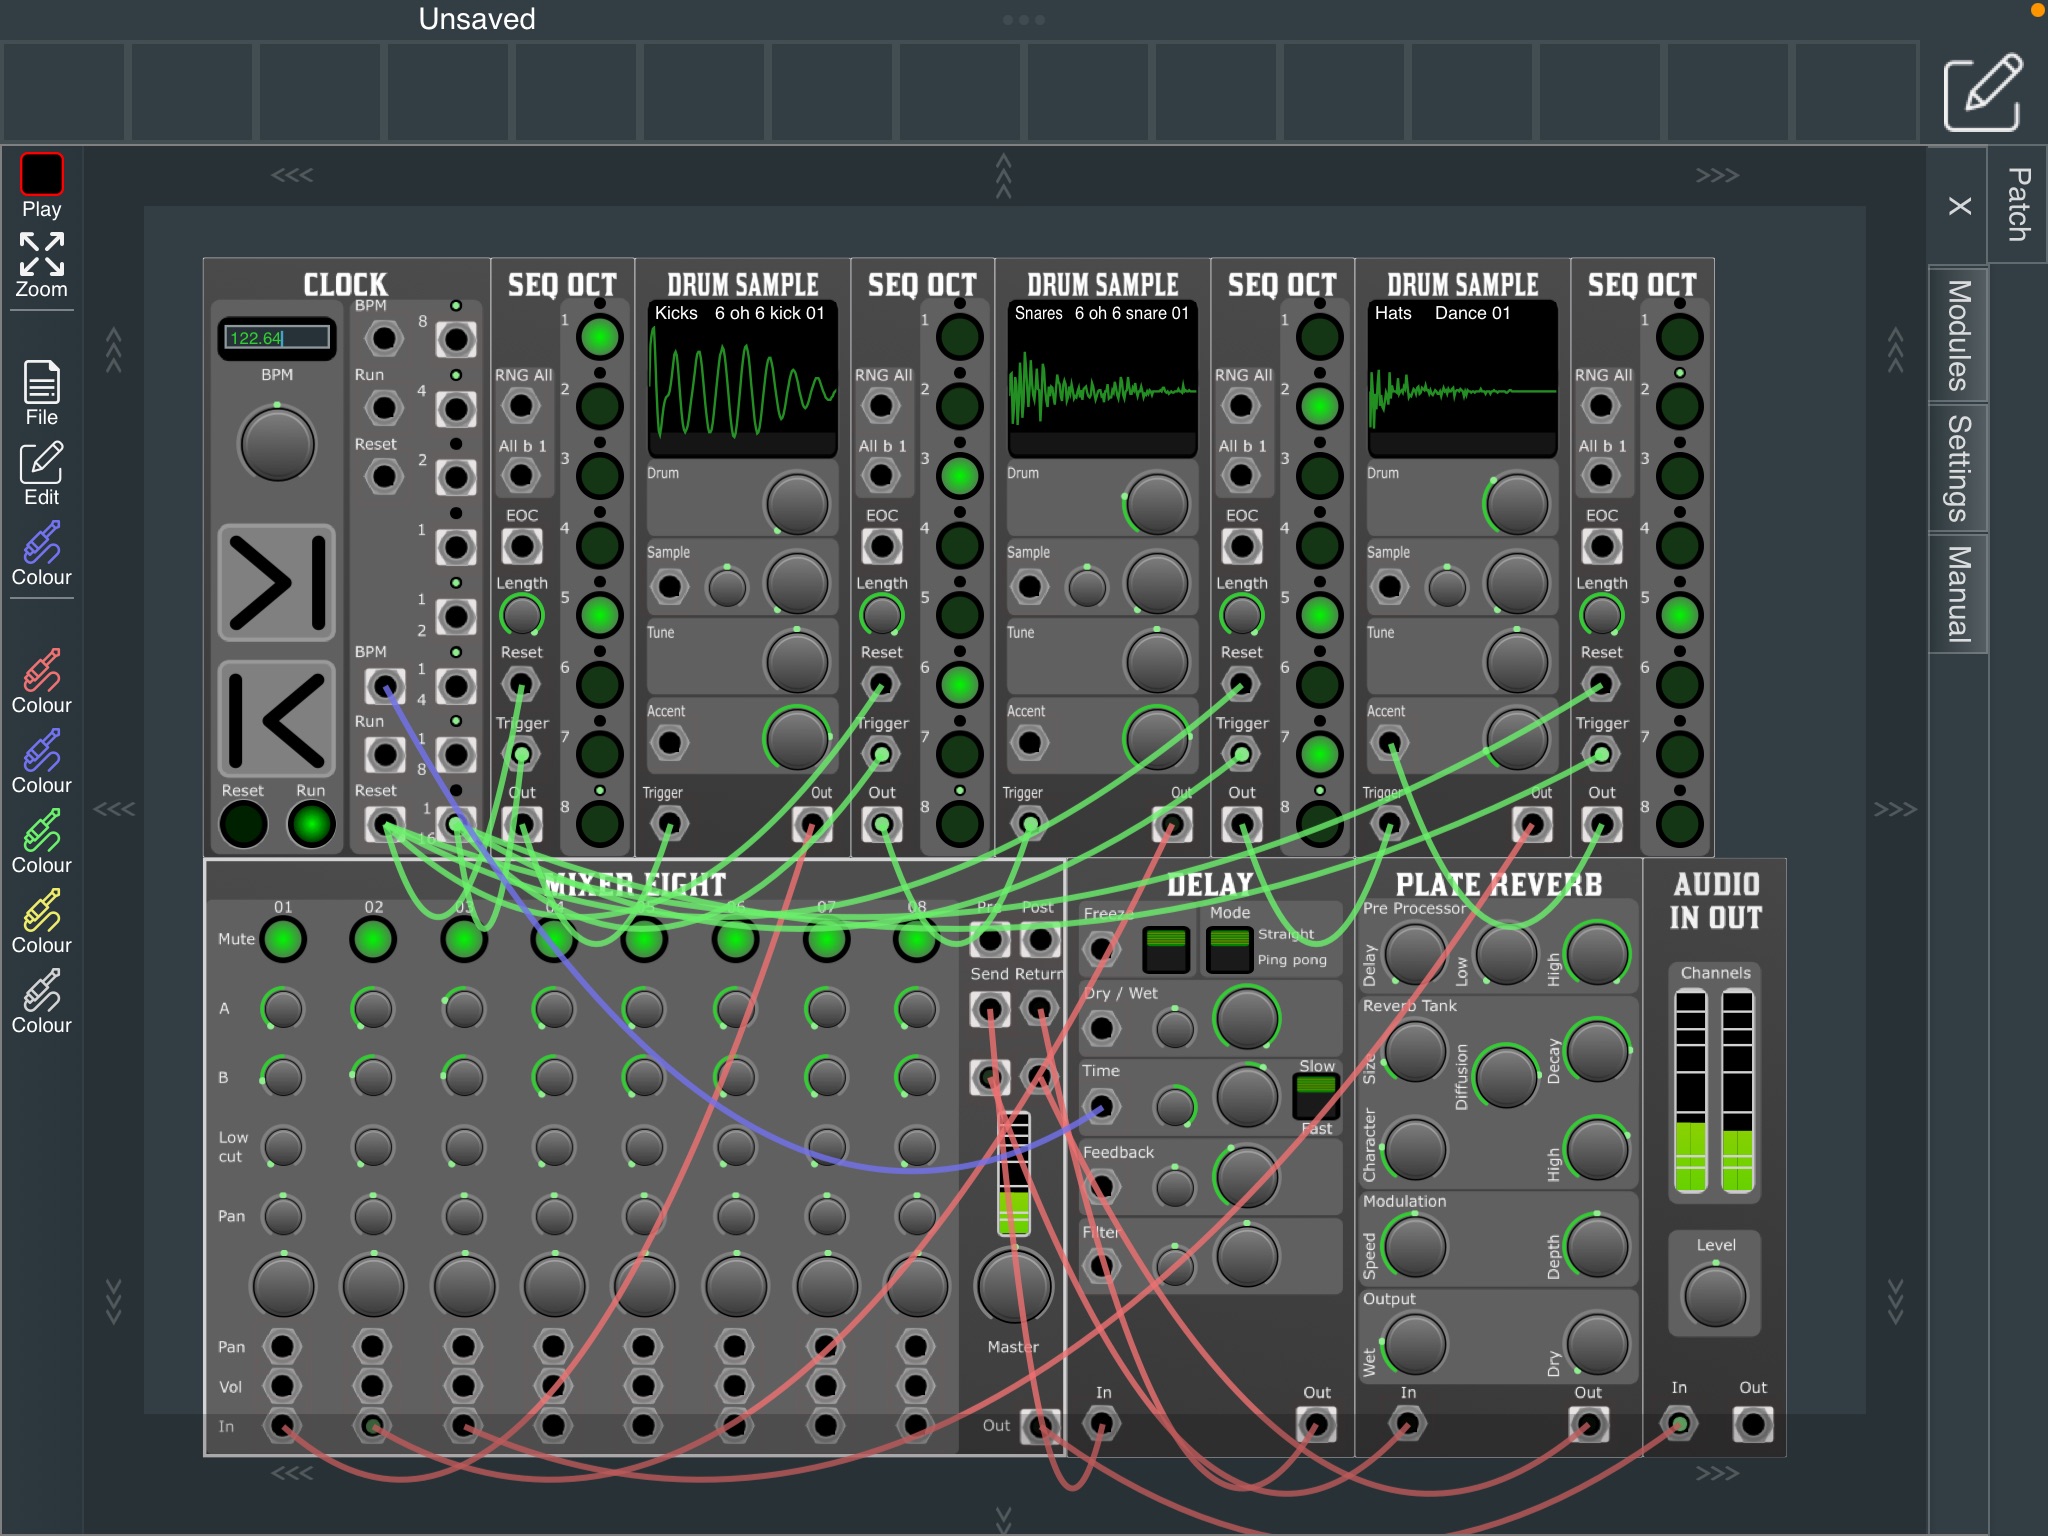Click the Zoom arrows icon
Screen dimensions: 2048x1536
pyautogui.click(x=42, y=255)
